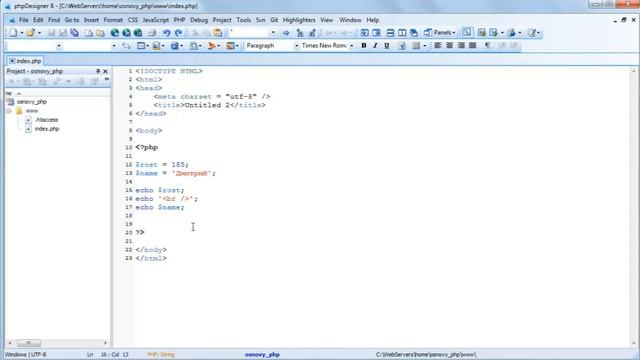The image size is (640, 360).
Task: Select the www folder in project tree
Action: (31, 111)
